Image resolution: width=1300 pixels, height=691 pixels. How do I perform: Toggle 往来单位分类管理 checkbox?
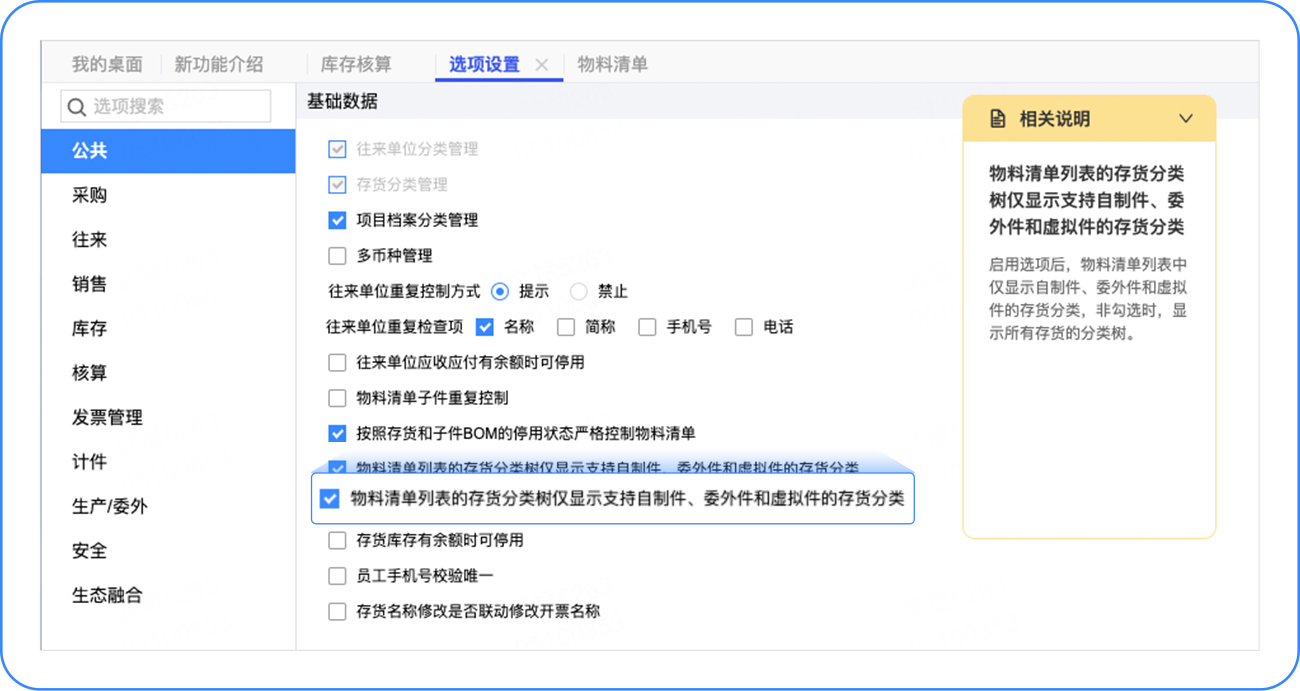[337, 149]
